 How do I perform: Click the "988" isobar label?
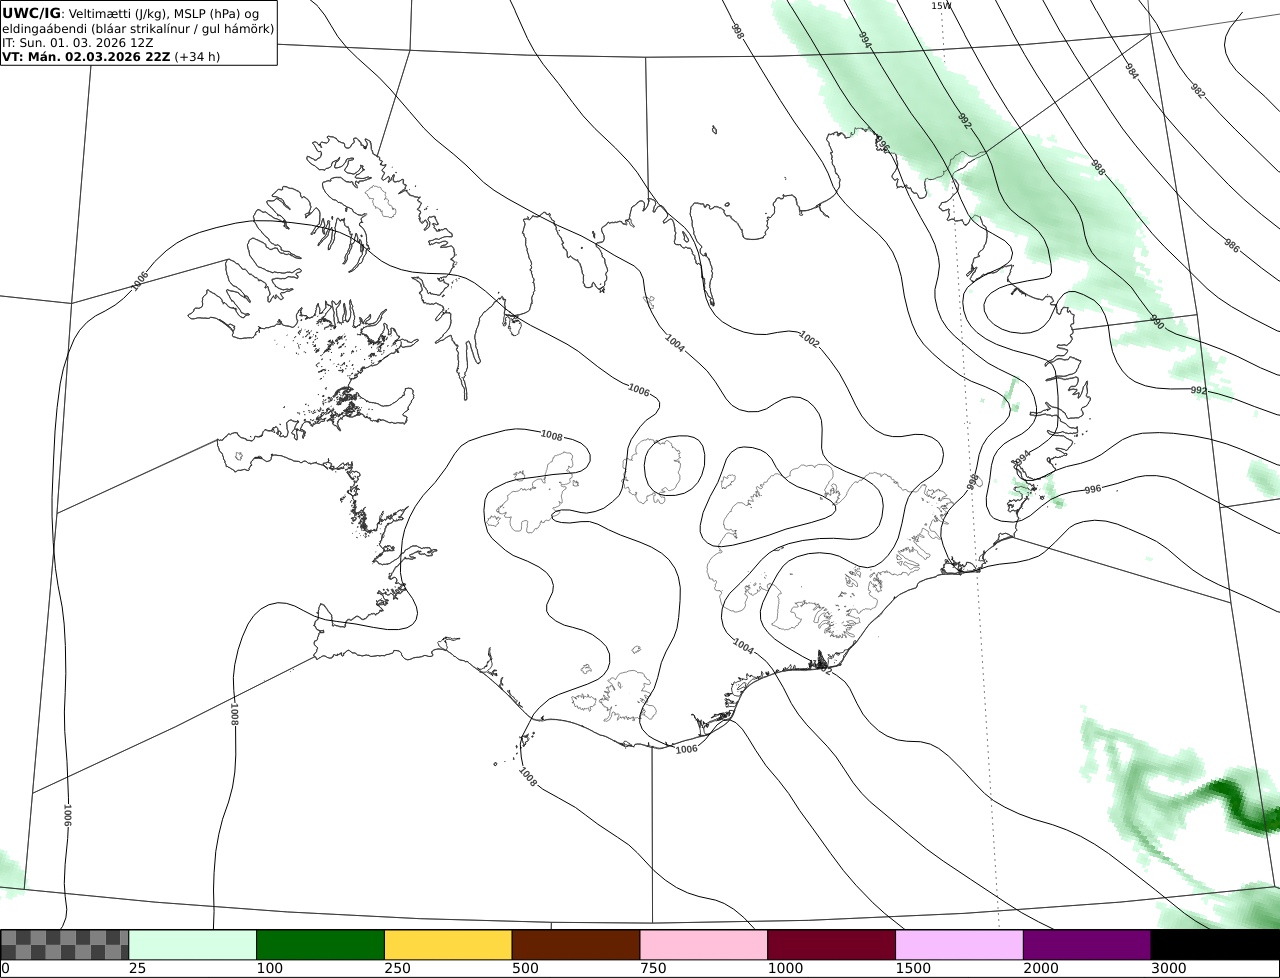tap(1097, 168)
